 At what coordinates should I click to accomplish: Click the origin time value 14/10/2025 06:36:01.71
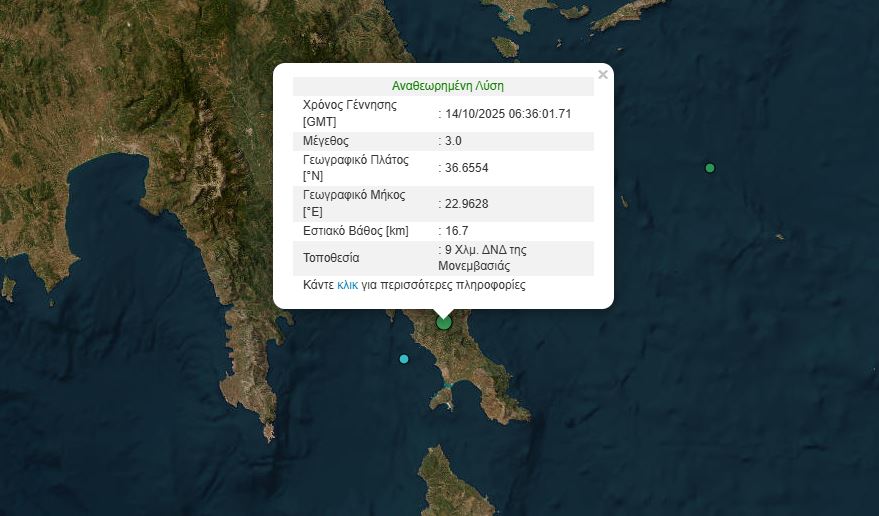pos(507,113)
